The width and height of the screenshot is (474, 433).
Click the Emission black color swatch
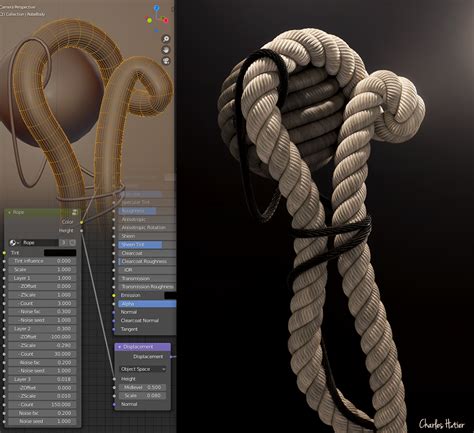tap(170, 295)
